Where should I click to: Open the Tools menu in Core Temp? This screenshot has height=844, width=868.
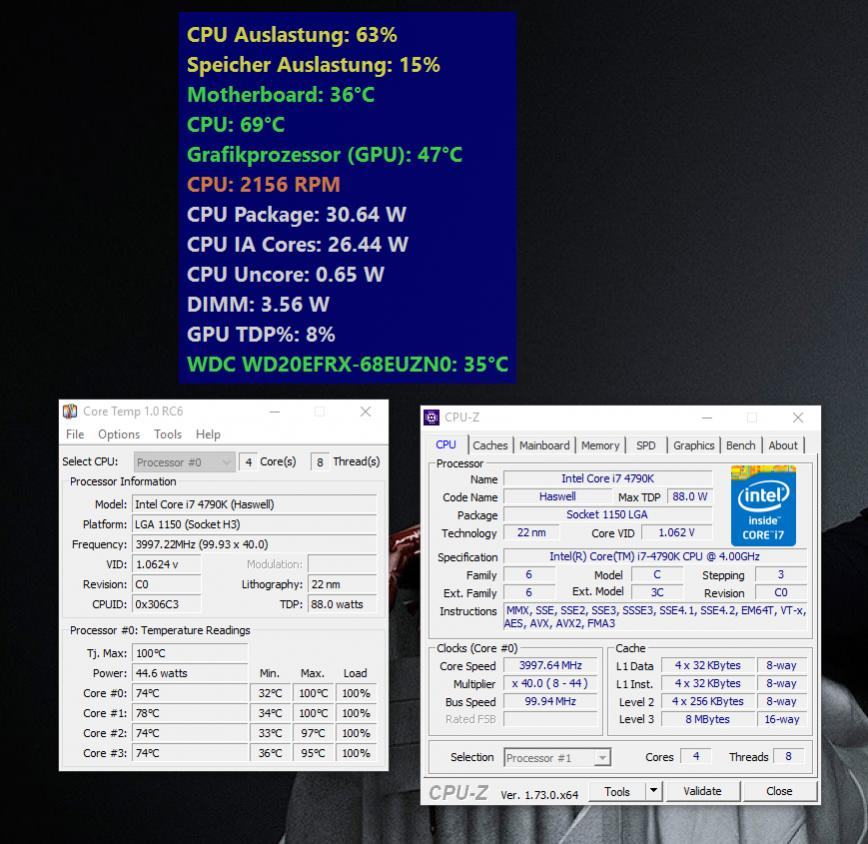point(168,434)
